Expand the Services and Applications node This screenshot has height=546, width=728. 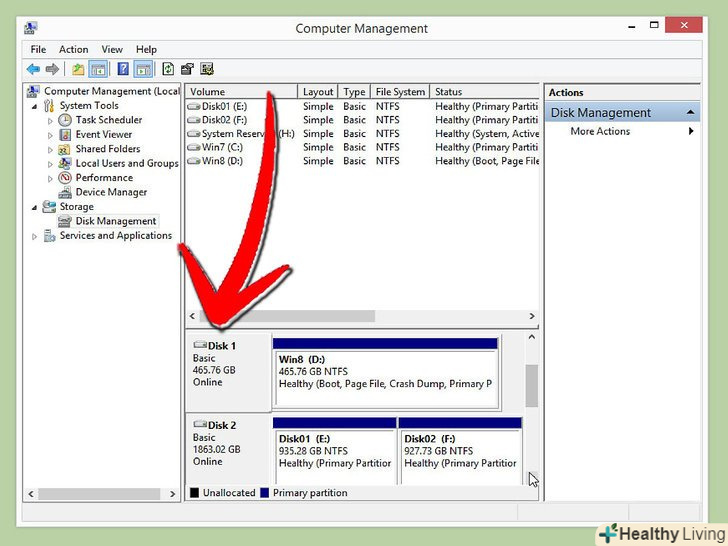(x=34, y=237)
